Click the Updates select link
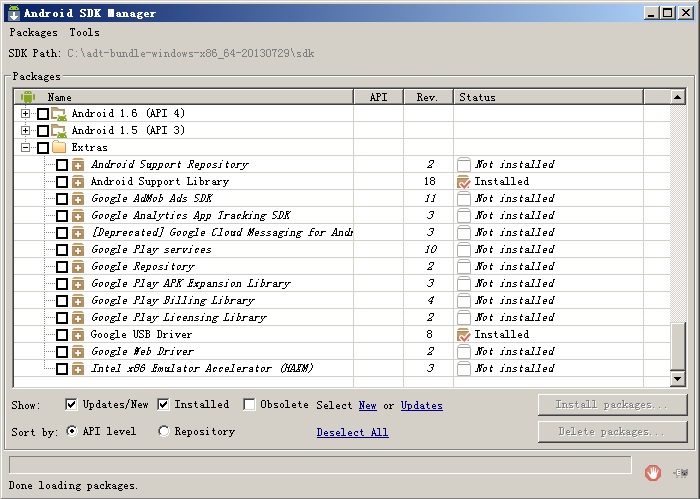The image size is (700, 499). [x=421, y=405]
